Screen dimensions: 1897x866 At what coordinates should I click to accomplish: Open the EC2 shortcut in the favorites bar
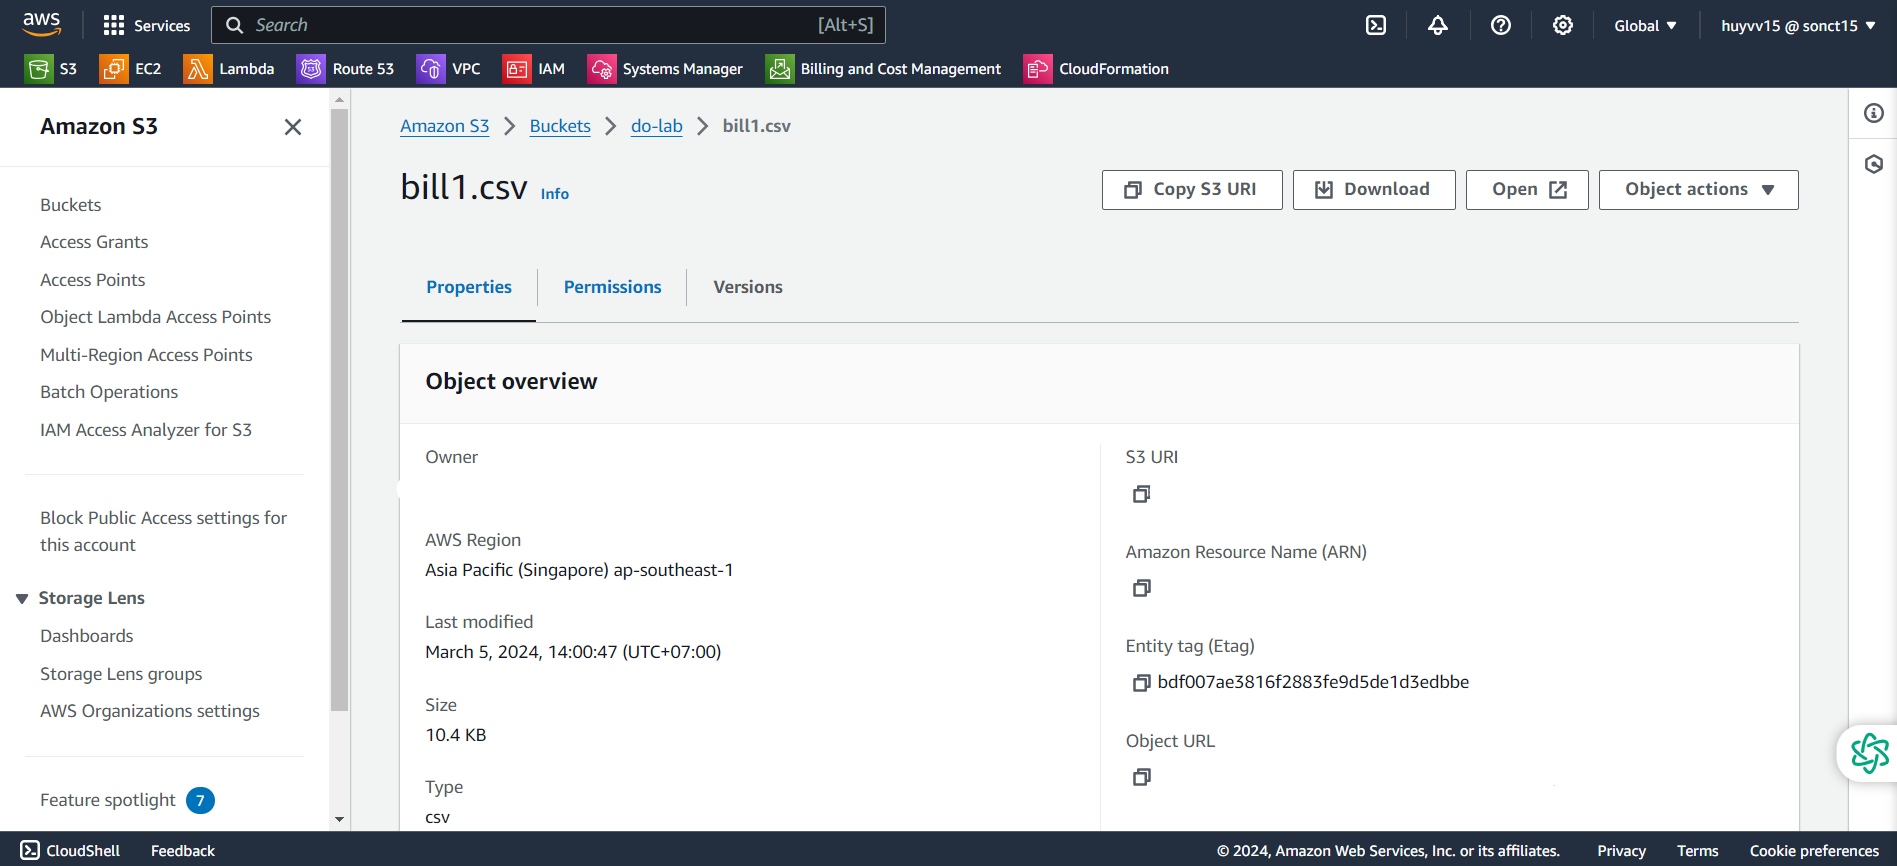pyautogui.click(x=131, y=69)
